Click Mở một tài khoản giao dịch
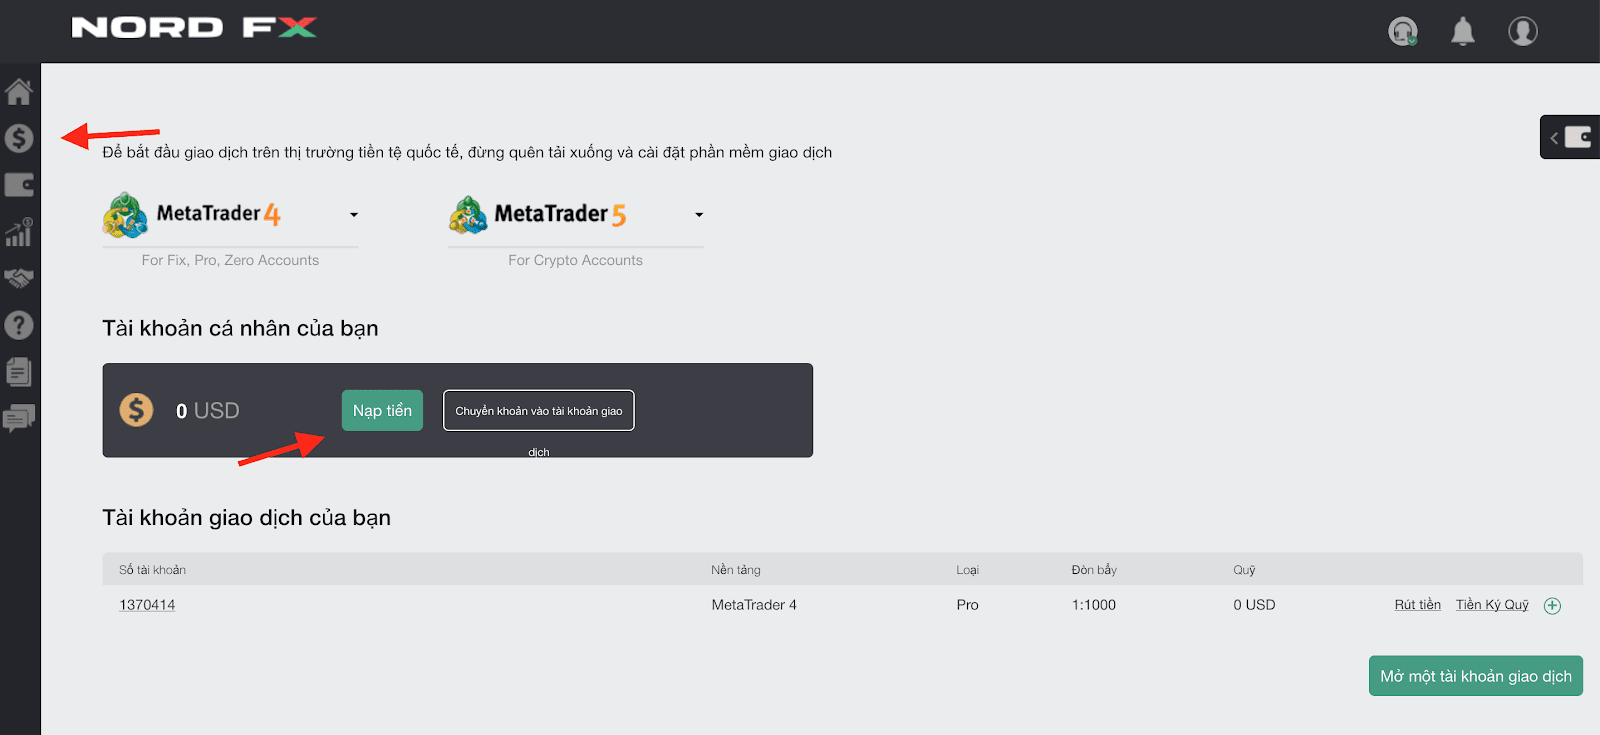The height and width of the screenshot is (735, 1600). 1476,676
